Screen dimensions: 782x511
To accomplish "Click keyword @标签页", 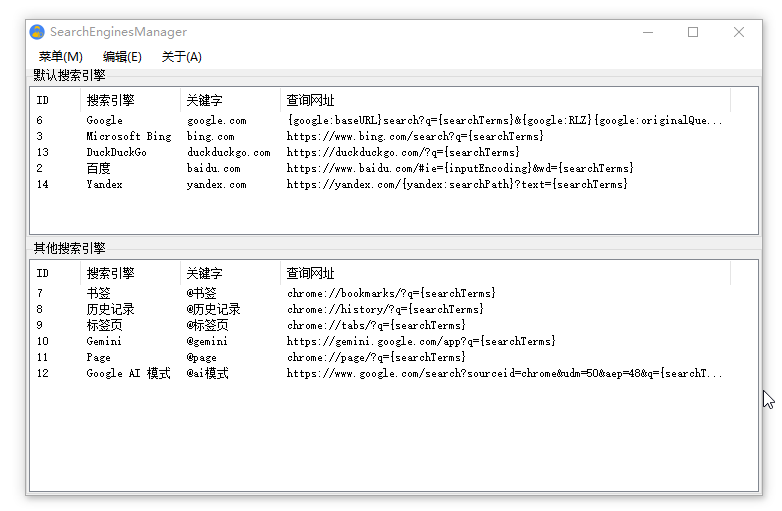I will pyautogui.click(x=207, y=325).
